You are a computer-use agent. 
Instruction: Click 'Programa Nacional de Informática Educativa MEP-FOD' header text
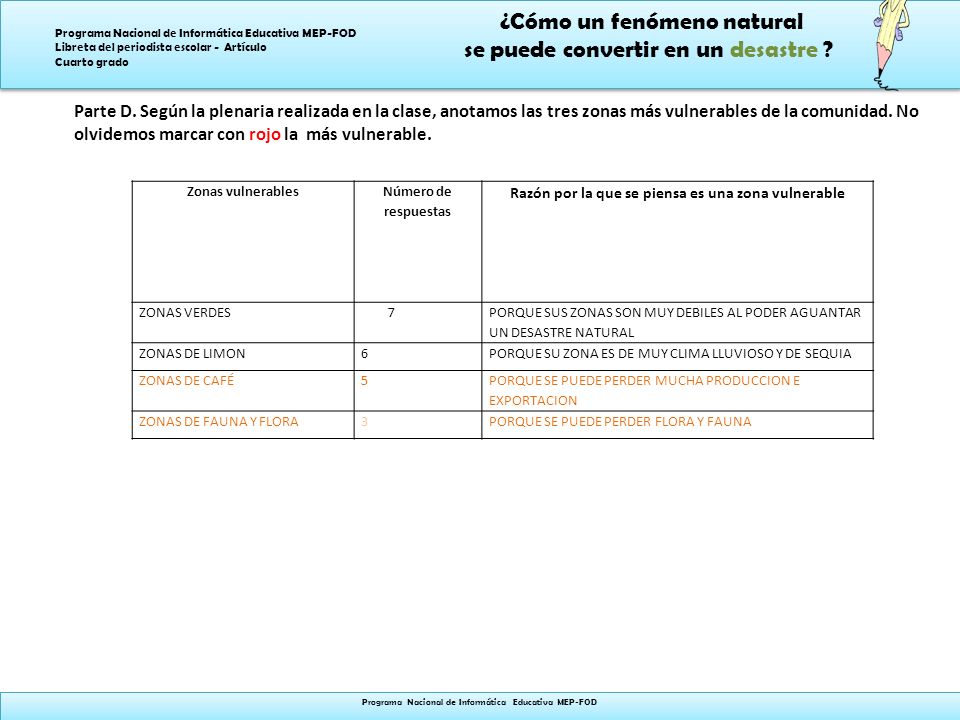click(x=206, y=33)
